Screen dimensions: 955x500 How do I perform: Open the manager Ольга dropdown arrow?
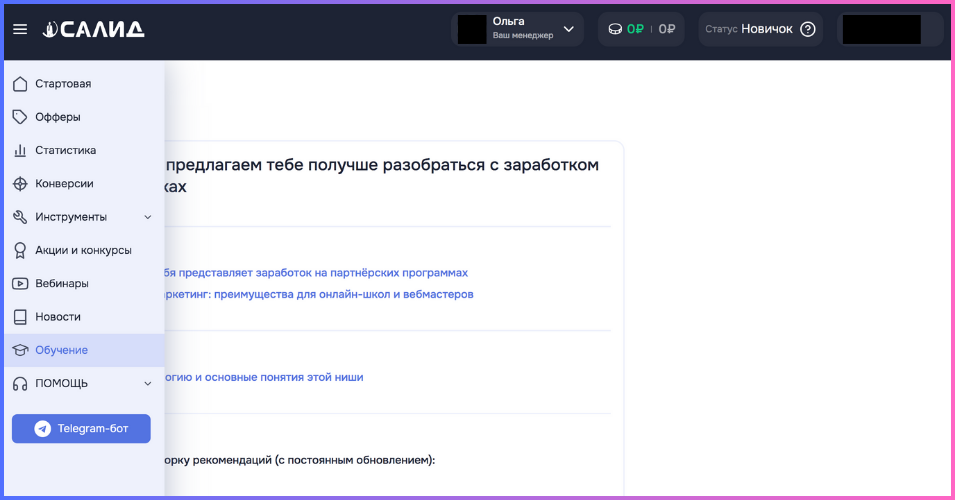coord(569,29)
